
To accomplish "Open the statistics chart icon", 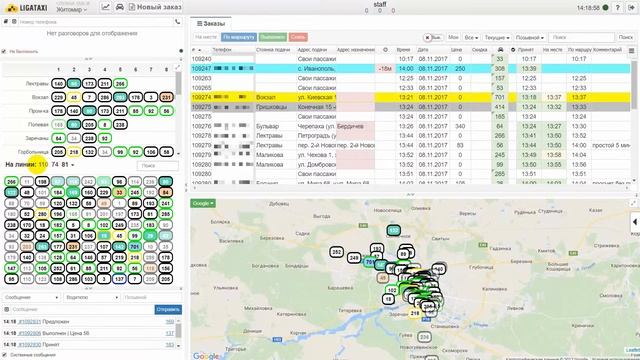I will 105,7.
